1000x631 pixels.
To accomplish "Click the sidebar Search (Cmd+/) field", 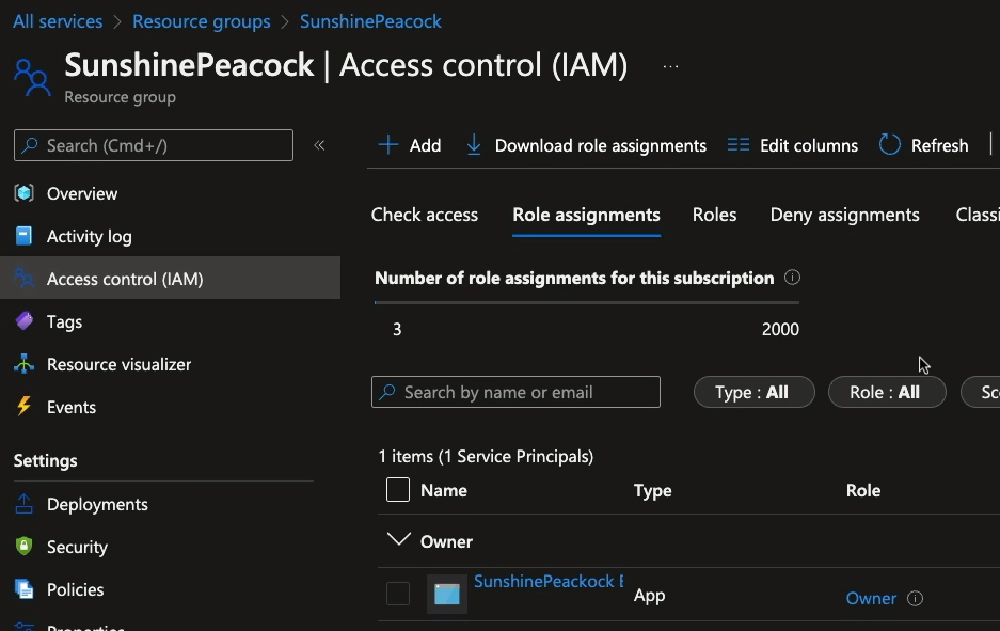I will (x=153, y=145).
